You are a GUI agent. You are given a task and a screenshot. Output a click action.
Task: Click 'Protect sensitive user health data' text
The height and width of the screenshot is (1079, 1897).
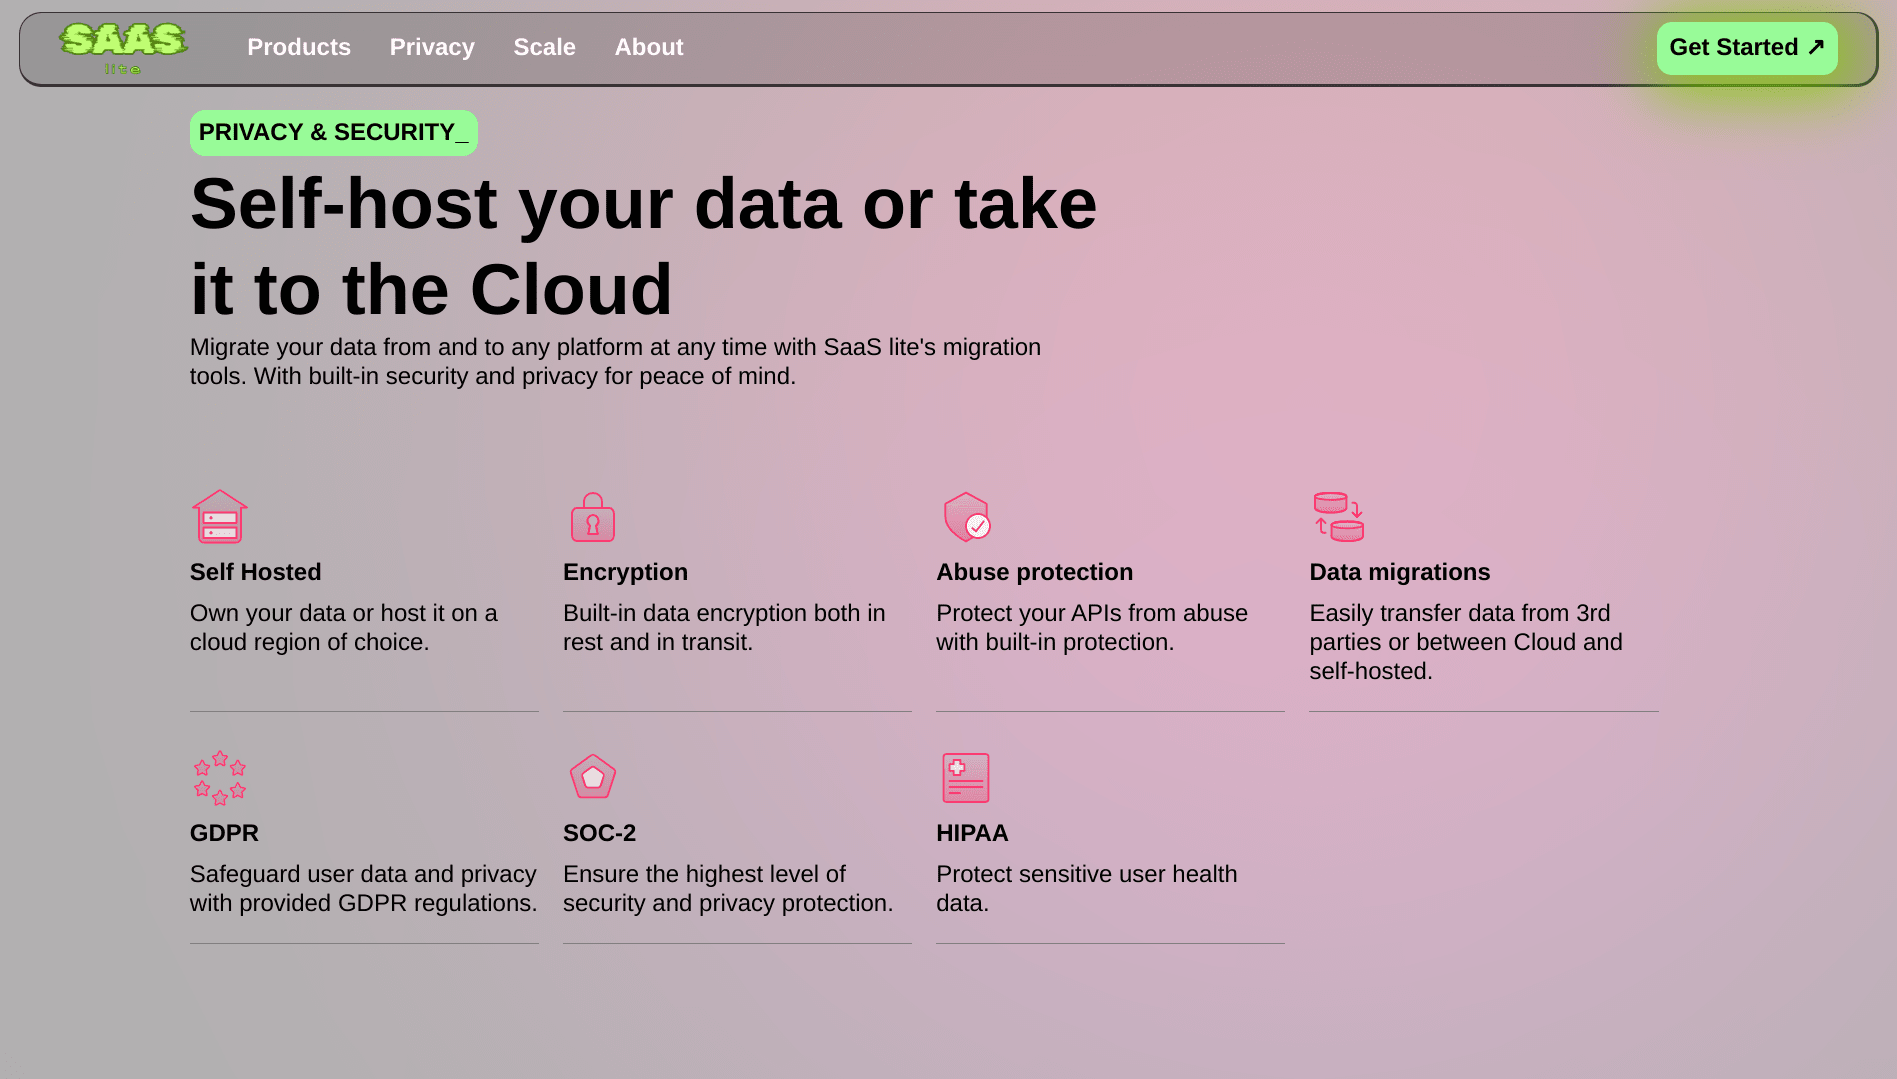[1087, 889]
